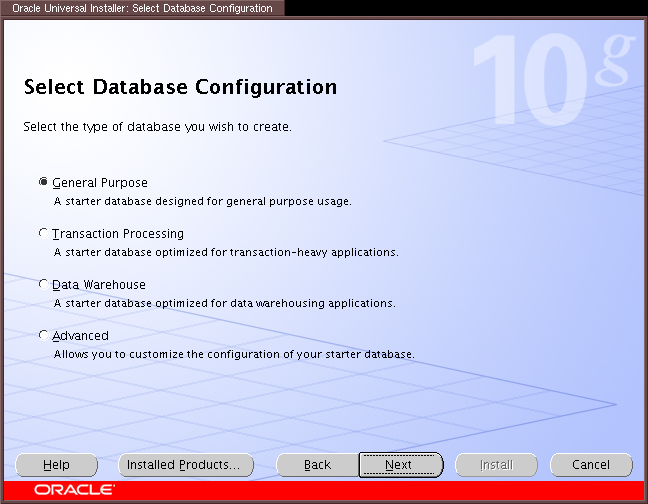Click the data warehousing applications description text
This screenshot has height=504, width=648.
[224, 303]
